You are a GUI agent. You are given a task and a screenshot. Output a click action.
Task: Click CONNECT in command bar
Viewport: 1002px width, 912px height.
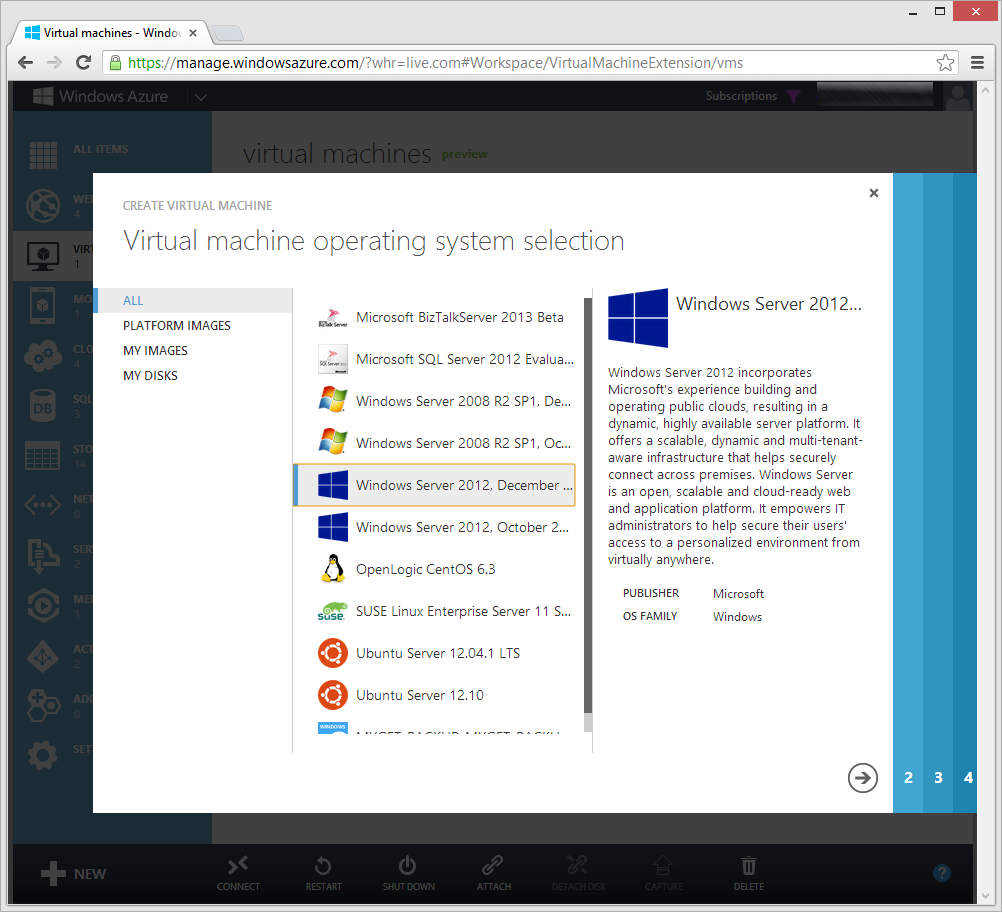coord(238,874)
